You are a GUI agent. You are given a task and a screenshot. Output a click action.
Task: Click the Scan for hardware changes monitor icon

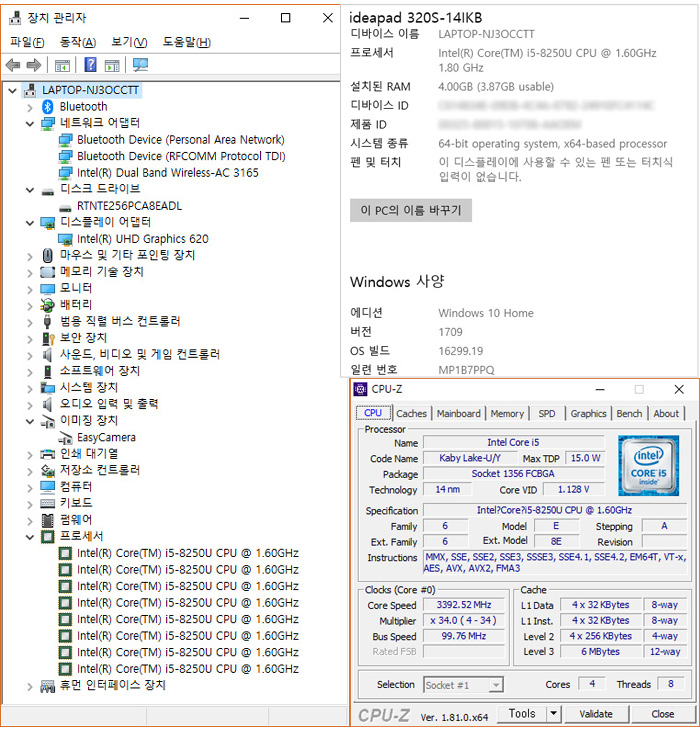[140, 65]
